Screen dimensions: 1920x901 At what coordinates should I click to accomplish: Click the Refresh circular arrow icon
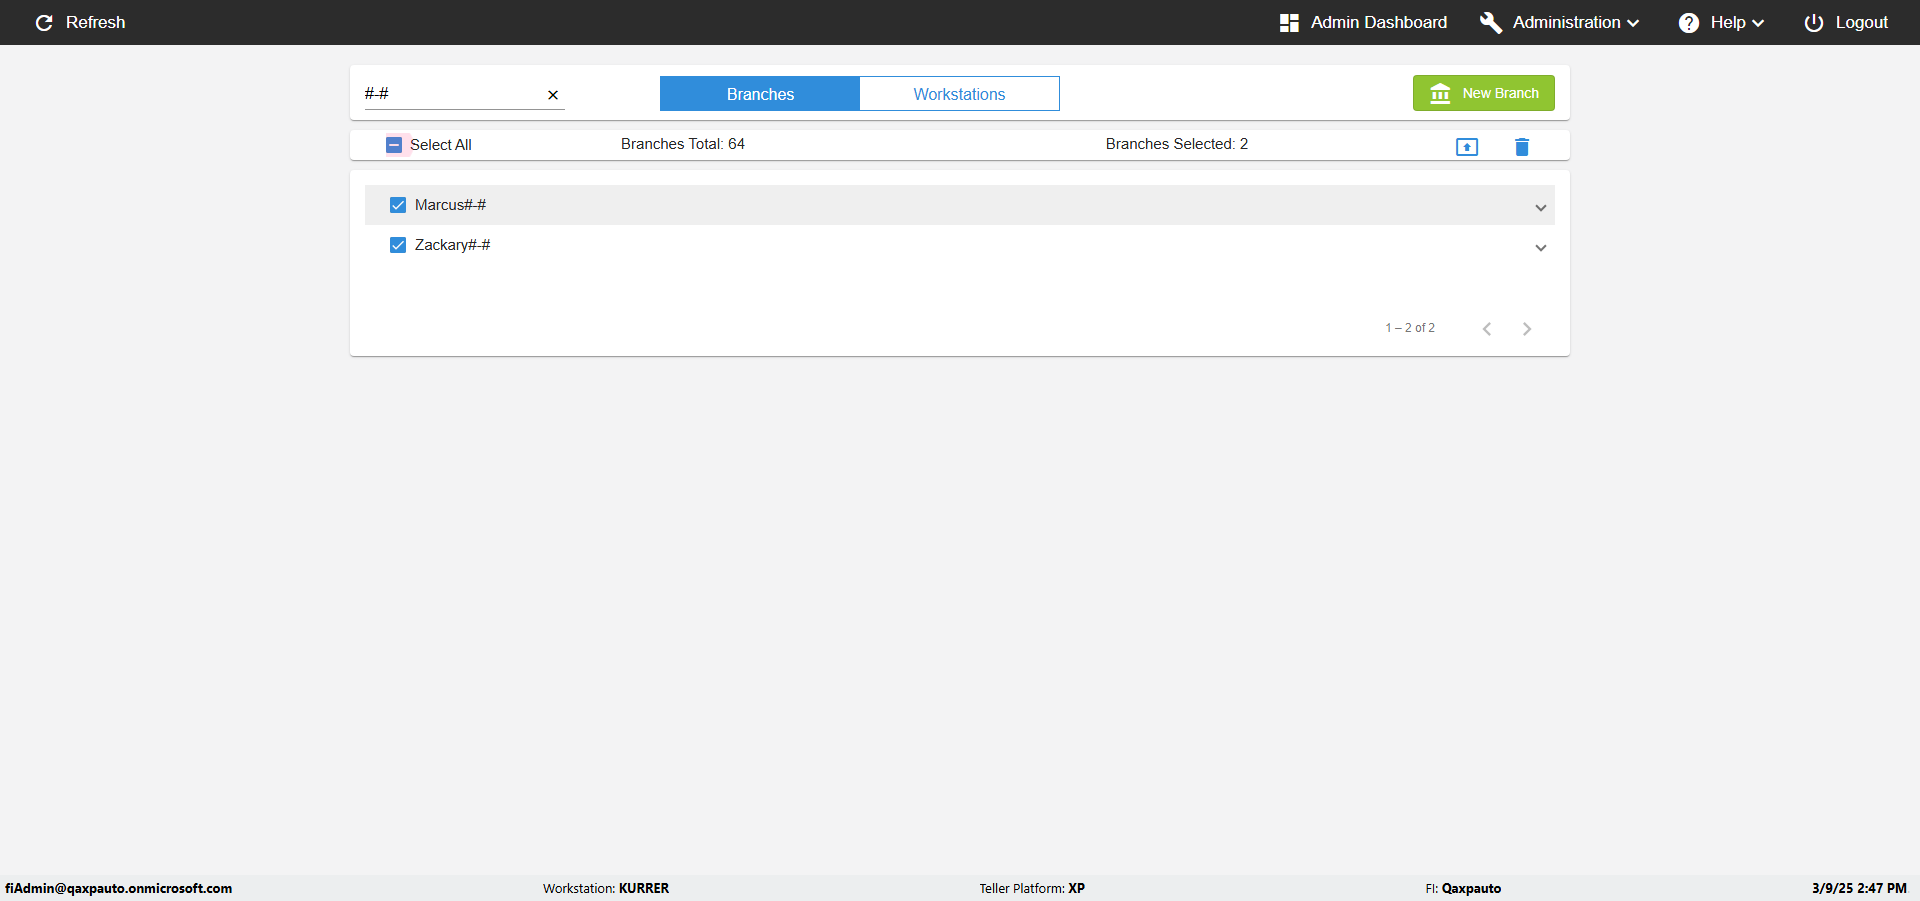tap(44, 23)
